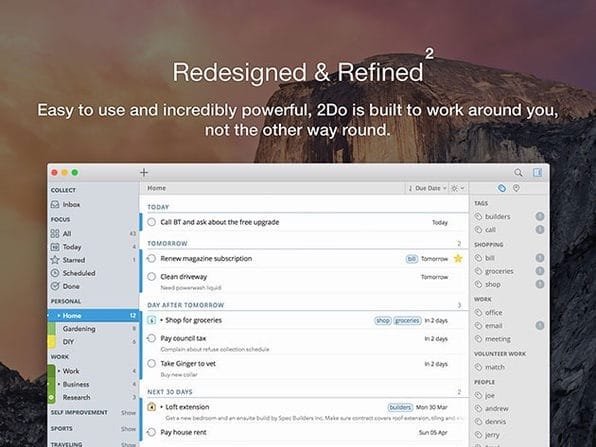Viewport: 596px width, 447px height.
Task: Click the count badge beside builders tag
Action: pos(540,217)
